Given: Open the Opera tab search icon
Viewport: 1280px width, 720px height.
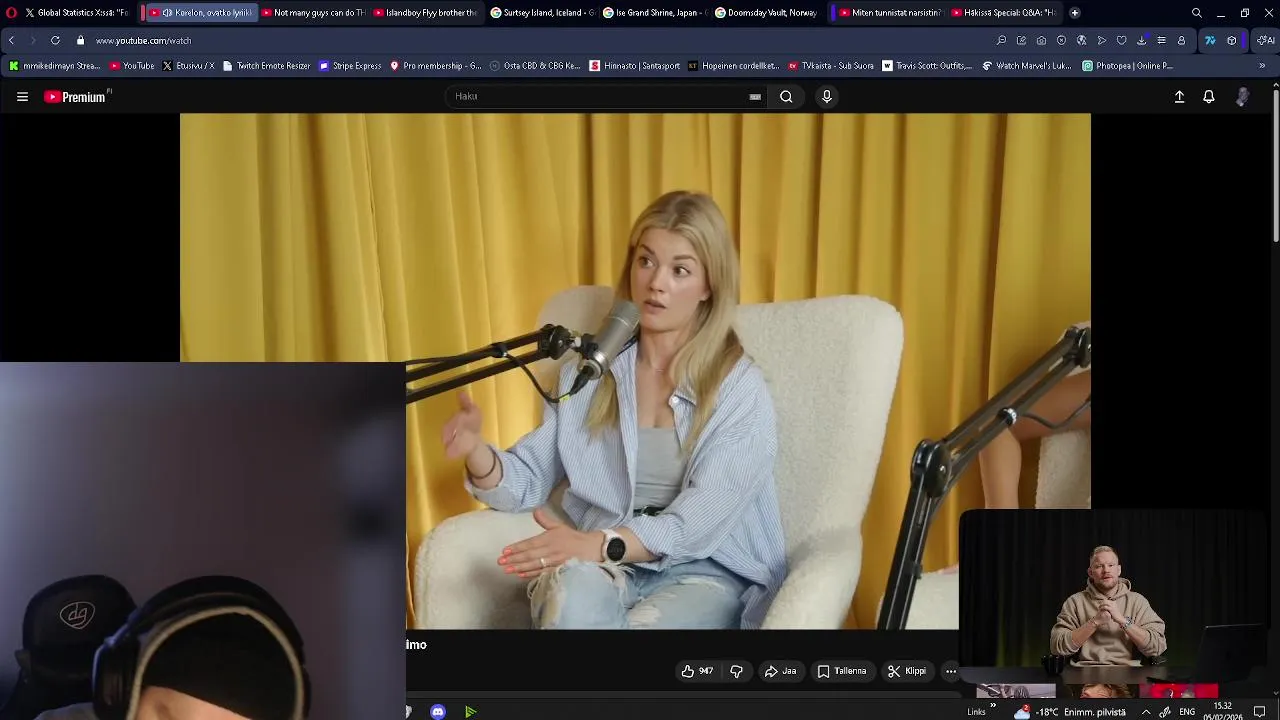Looking at the screenshot, I should [x=1197, y=13].
